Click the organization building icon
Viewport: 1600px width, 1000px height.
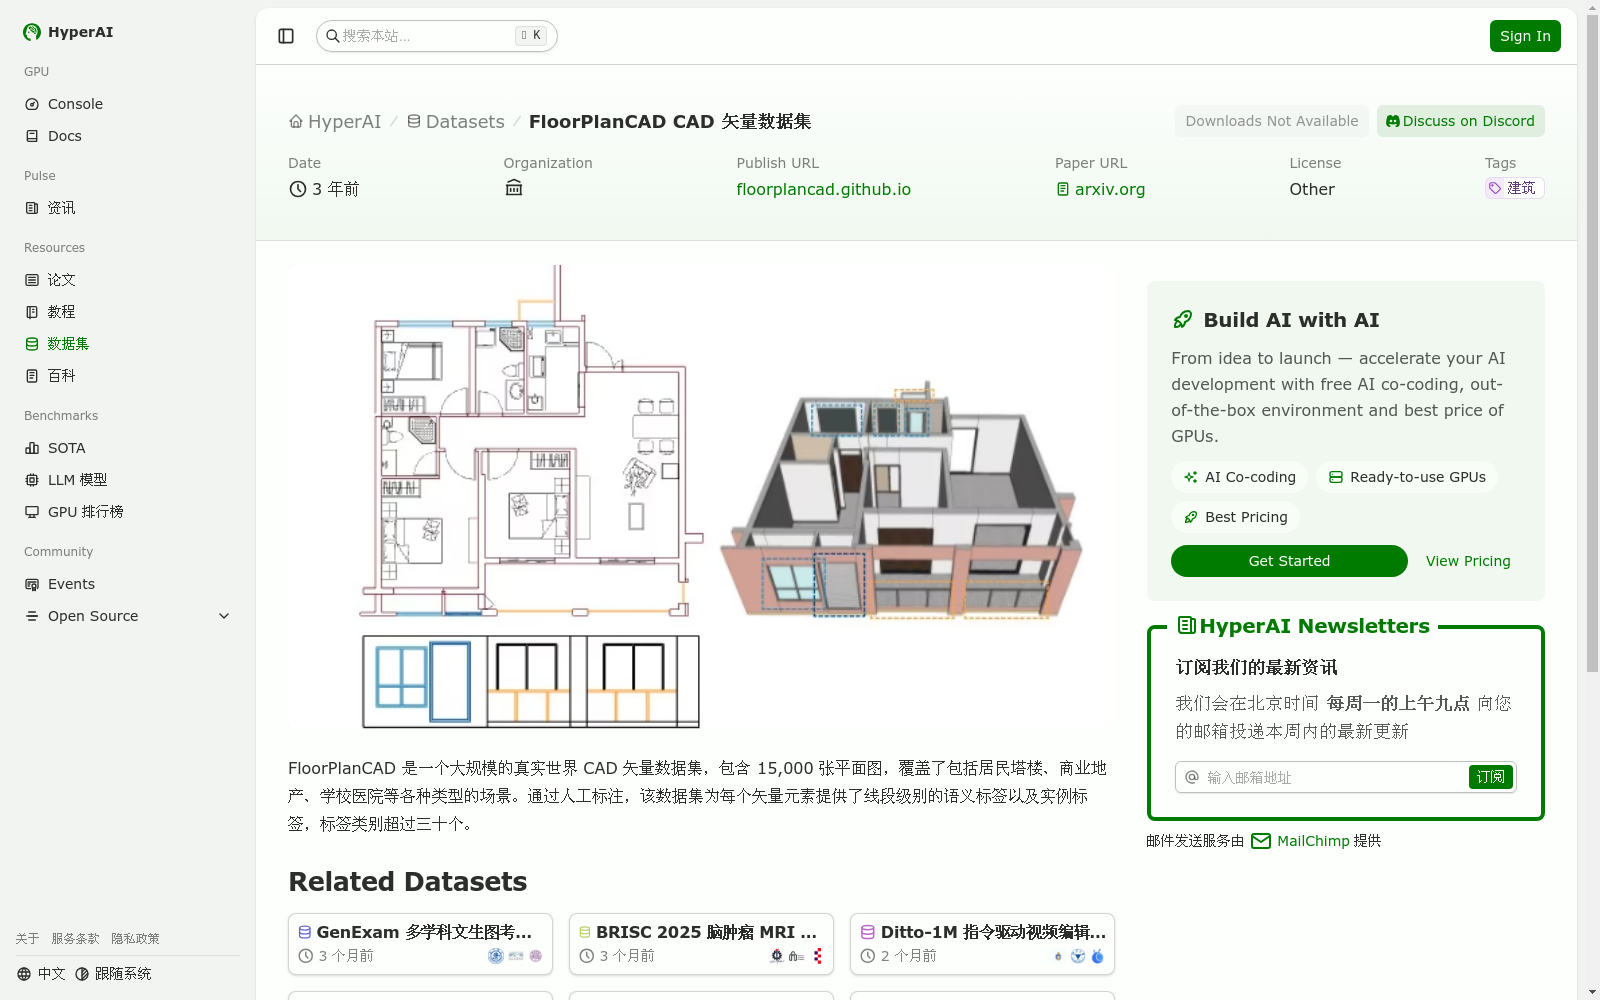(x=514, y=187)
